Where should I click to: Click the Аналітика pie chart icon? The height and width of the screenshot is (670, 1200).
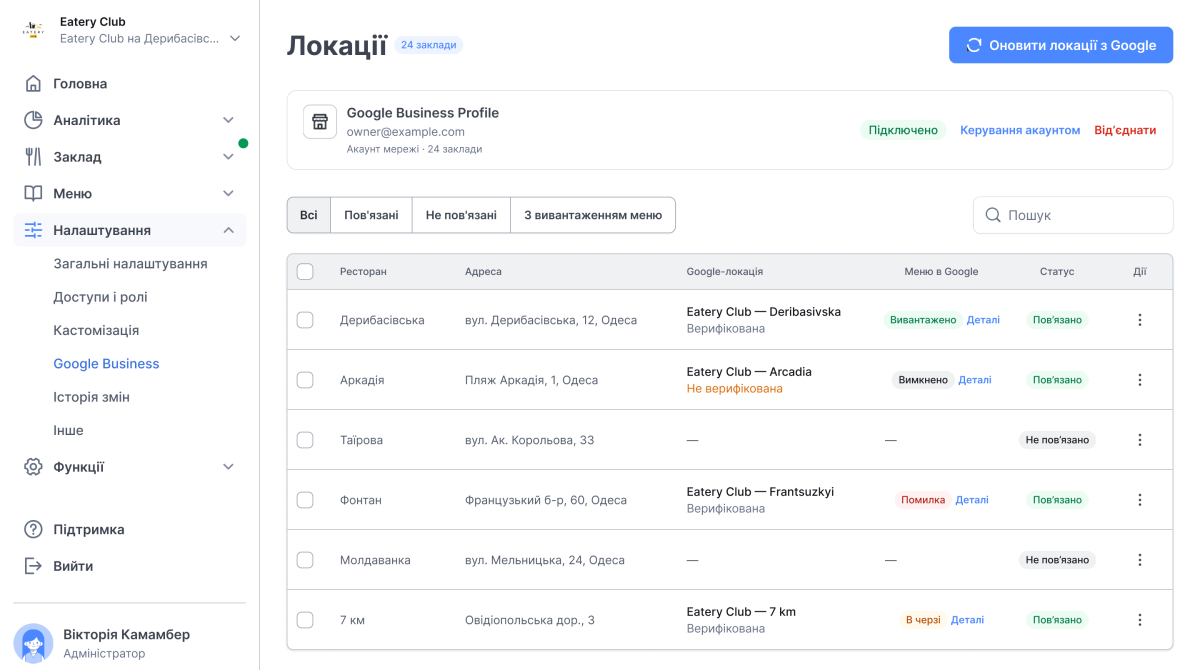(x=34, y=120)
